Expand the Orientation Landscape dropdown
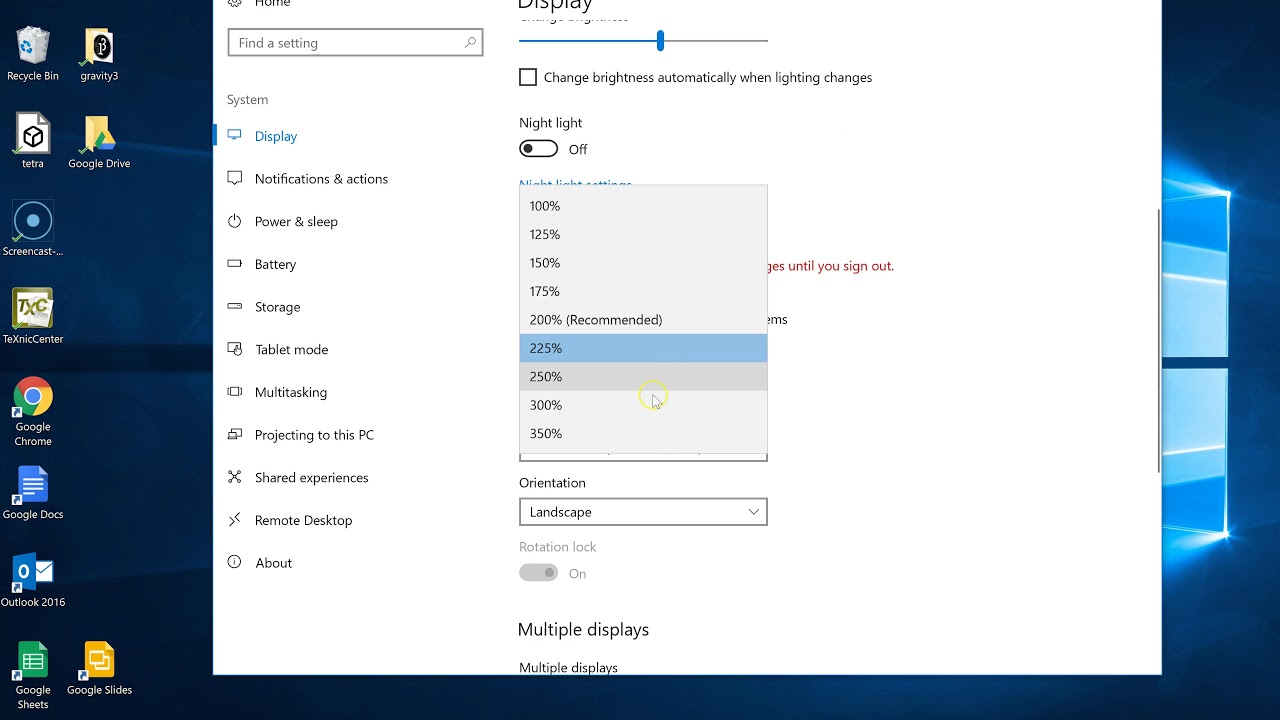The height and width of the screenshot is (720, 1280). click(643, 512)
